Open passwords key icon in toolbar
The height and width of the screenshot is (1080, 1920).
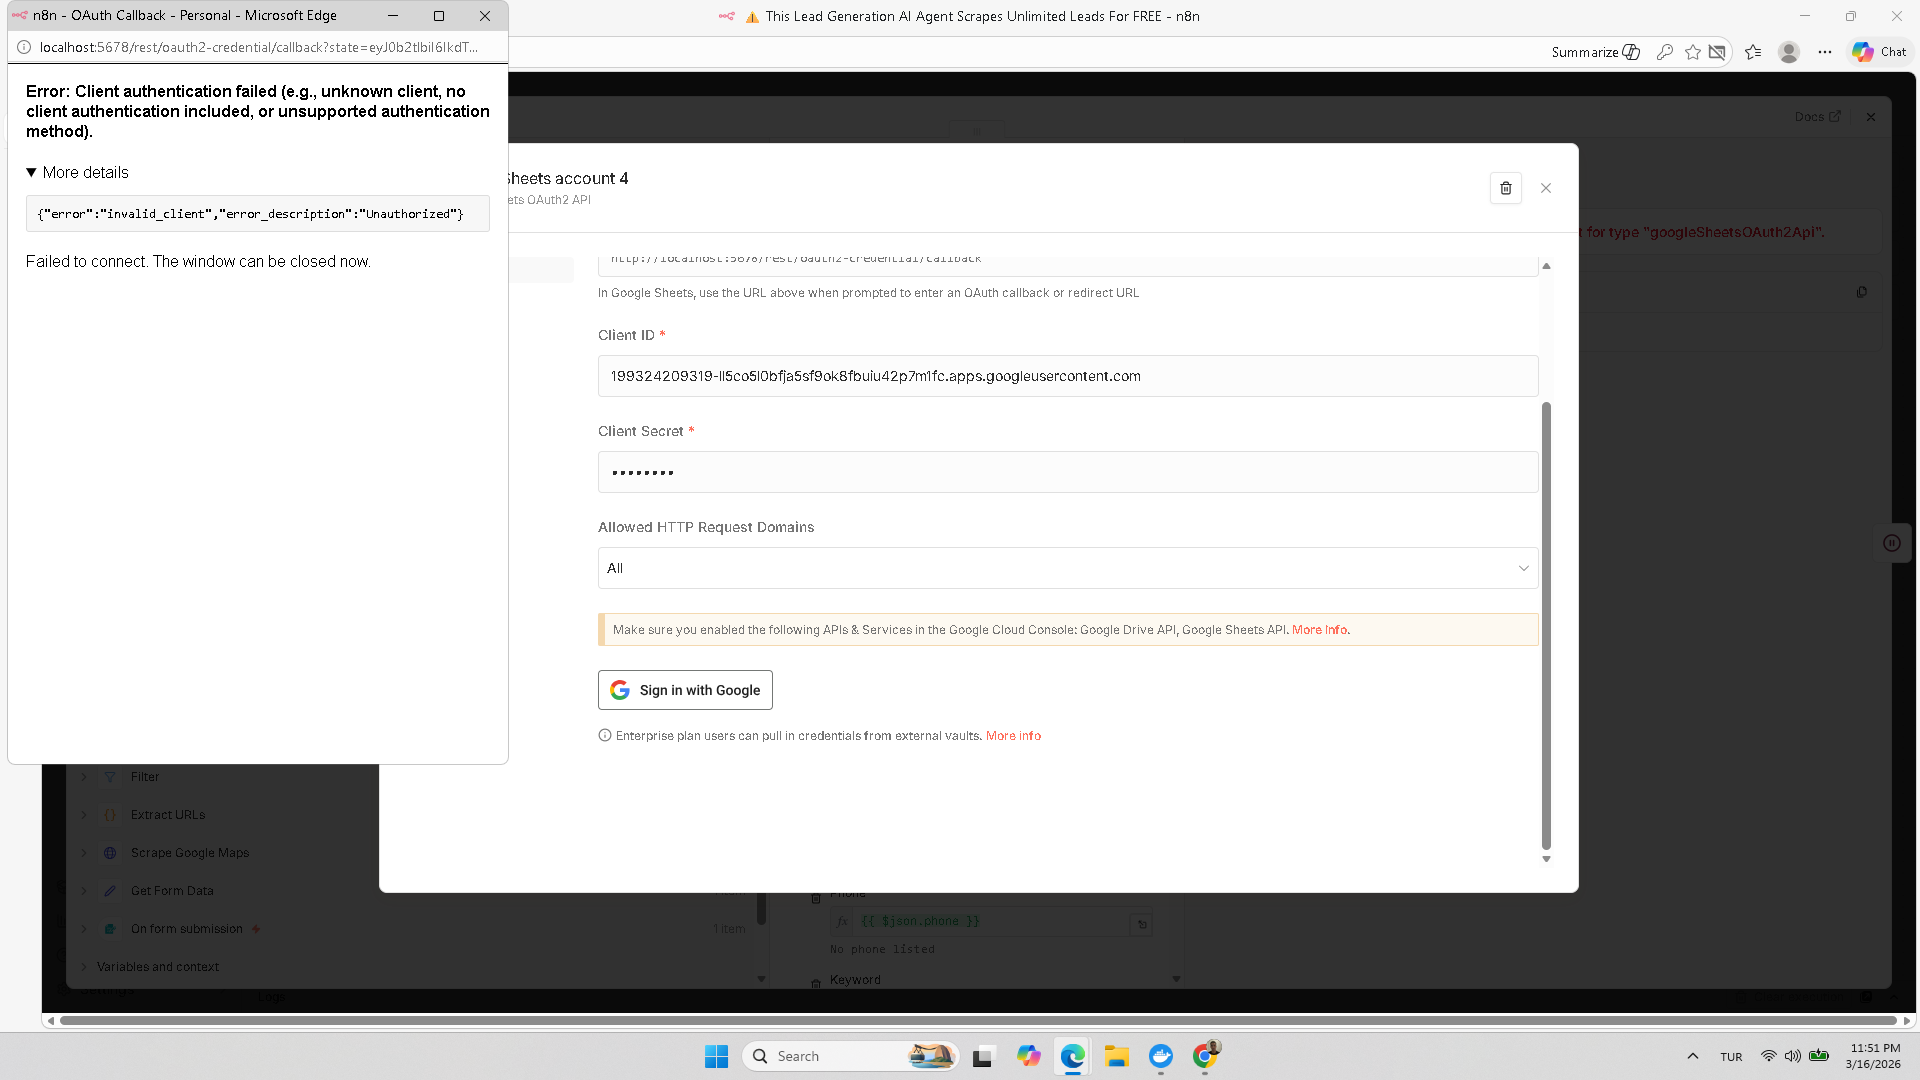1665,52
